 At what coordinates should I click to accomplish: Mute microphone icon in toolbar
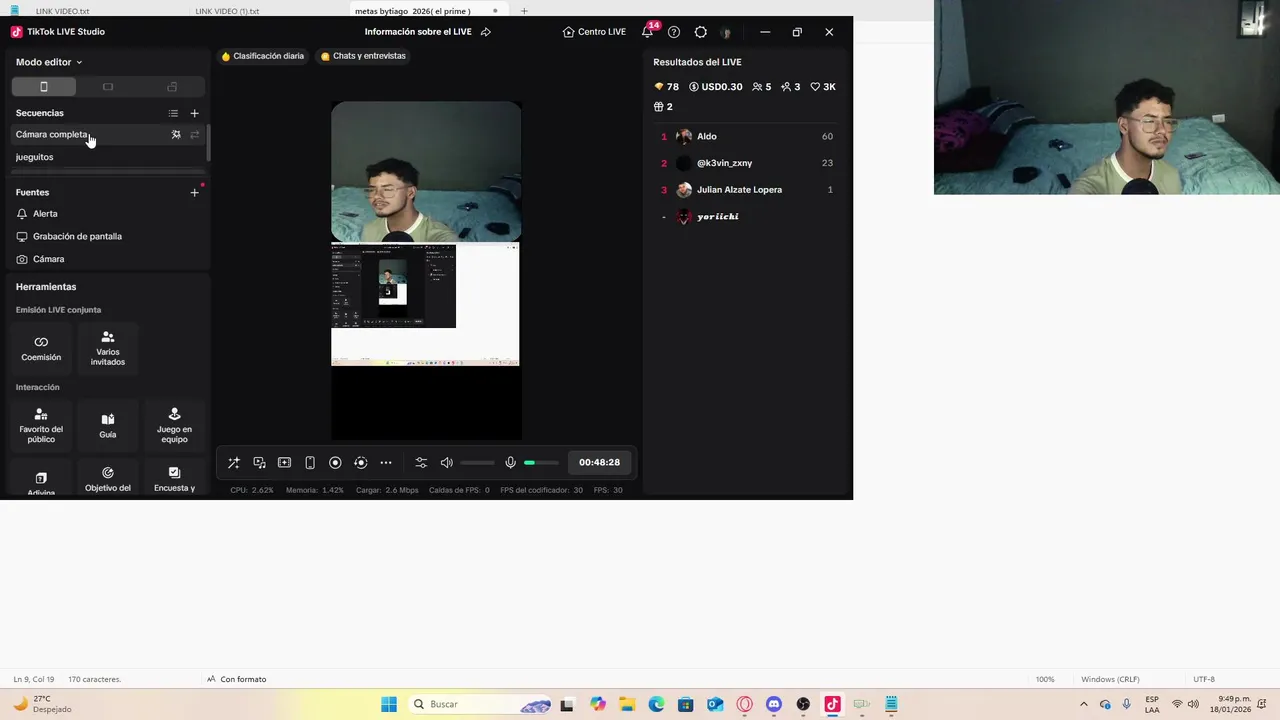click(x=510, y=462)
